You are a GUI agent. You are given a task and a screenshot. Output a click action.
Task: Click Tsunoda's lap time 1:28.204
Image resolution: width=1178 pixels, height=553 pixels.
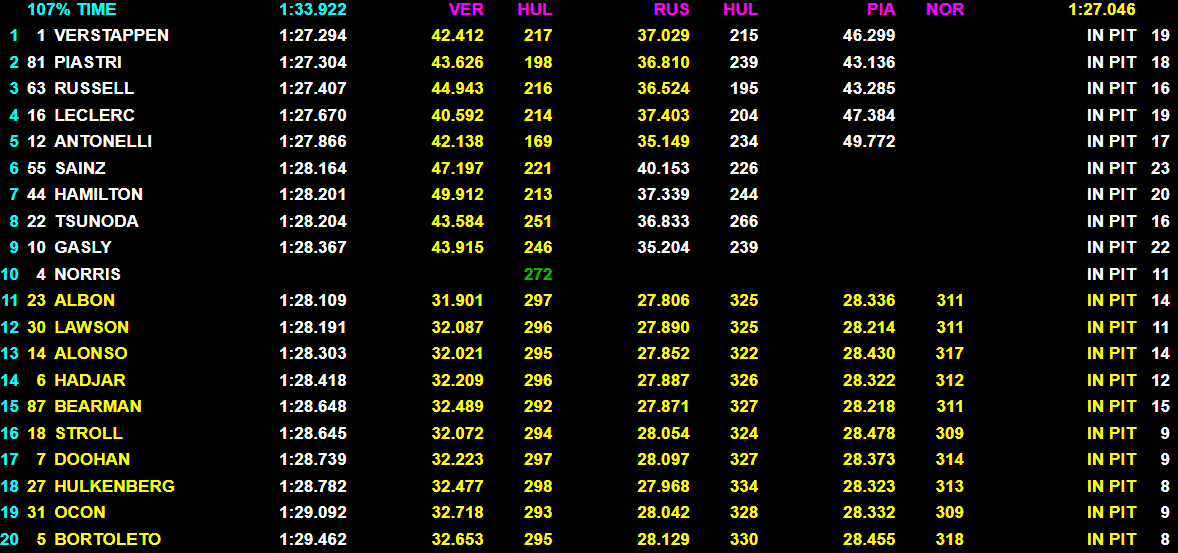pyautogui.click(x=313, y=221)
